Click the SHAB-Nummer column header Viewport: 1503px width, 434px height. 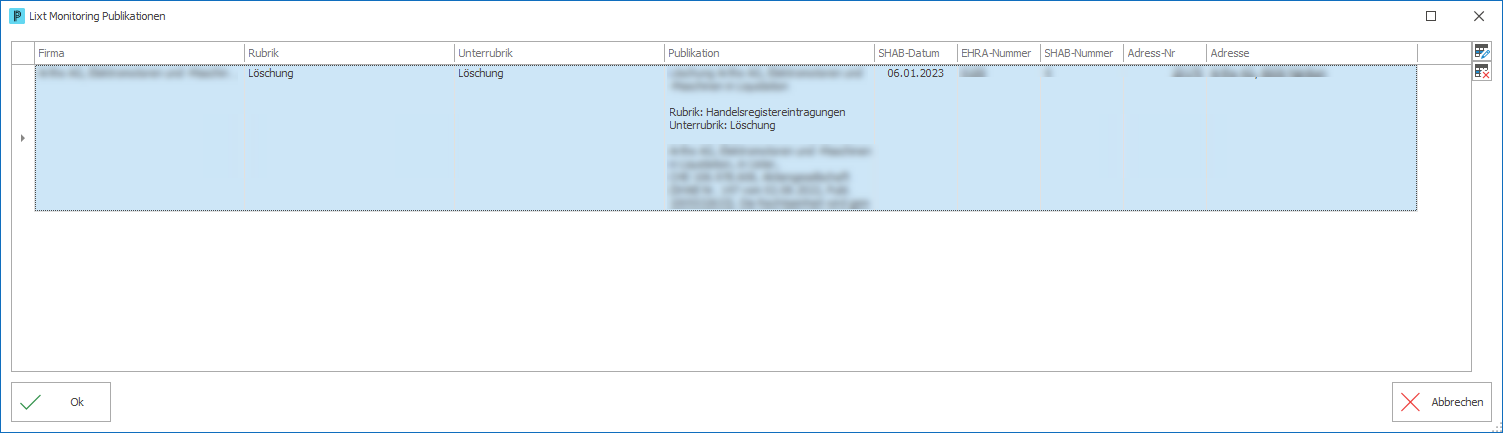(x=1081, y=53)
